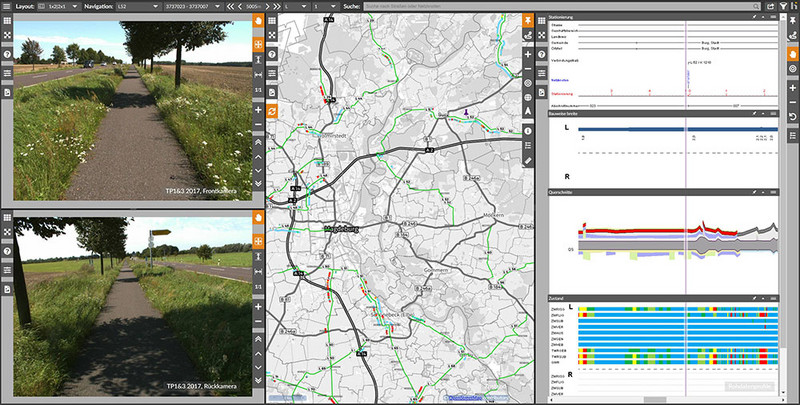Activate pan hand tool in chart toolbar
This screenshot has width=800, height=405.
pos(792,54)
